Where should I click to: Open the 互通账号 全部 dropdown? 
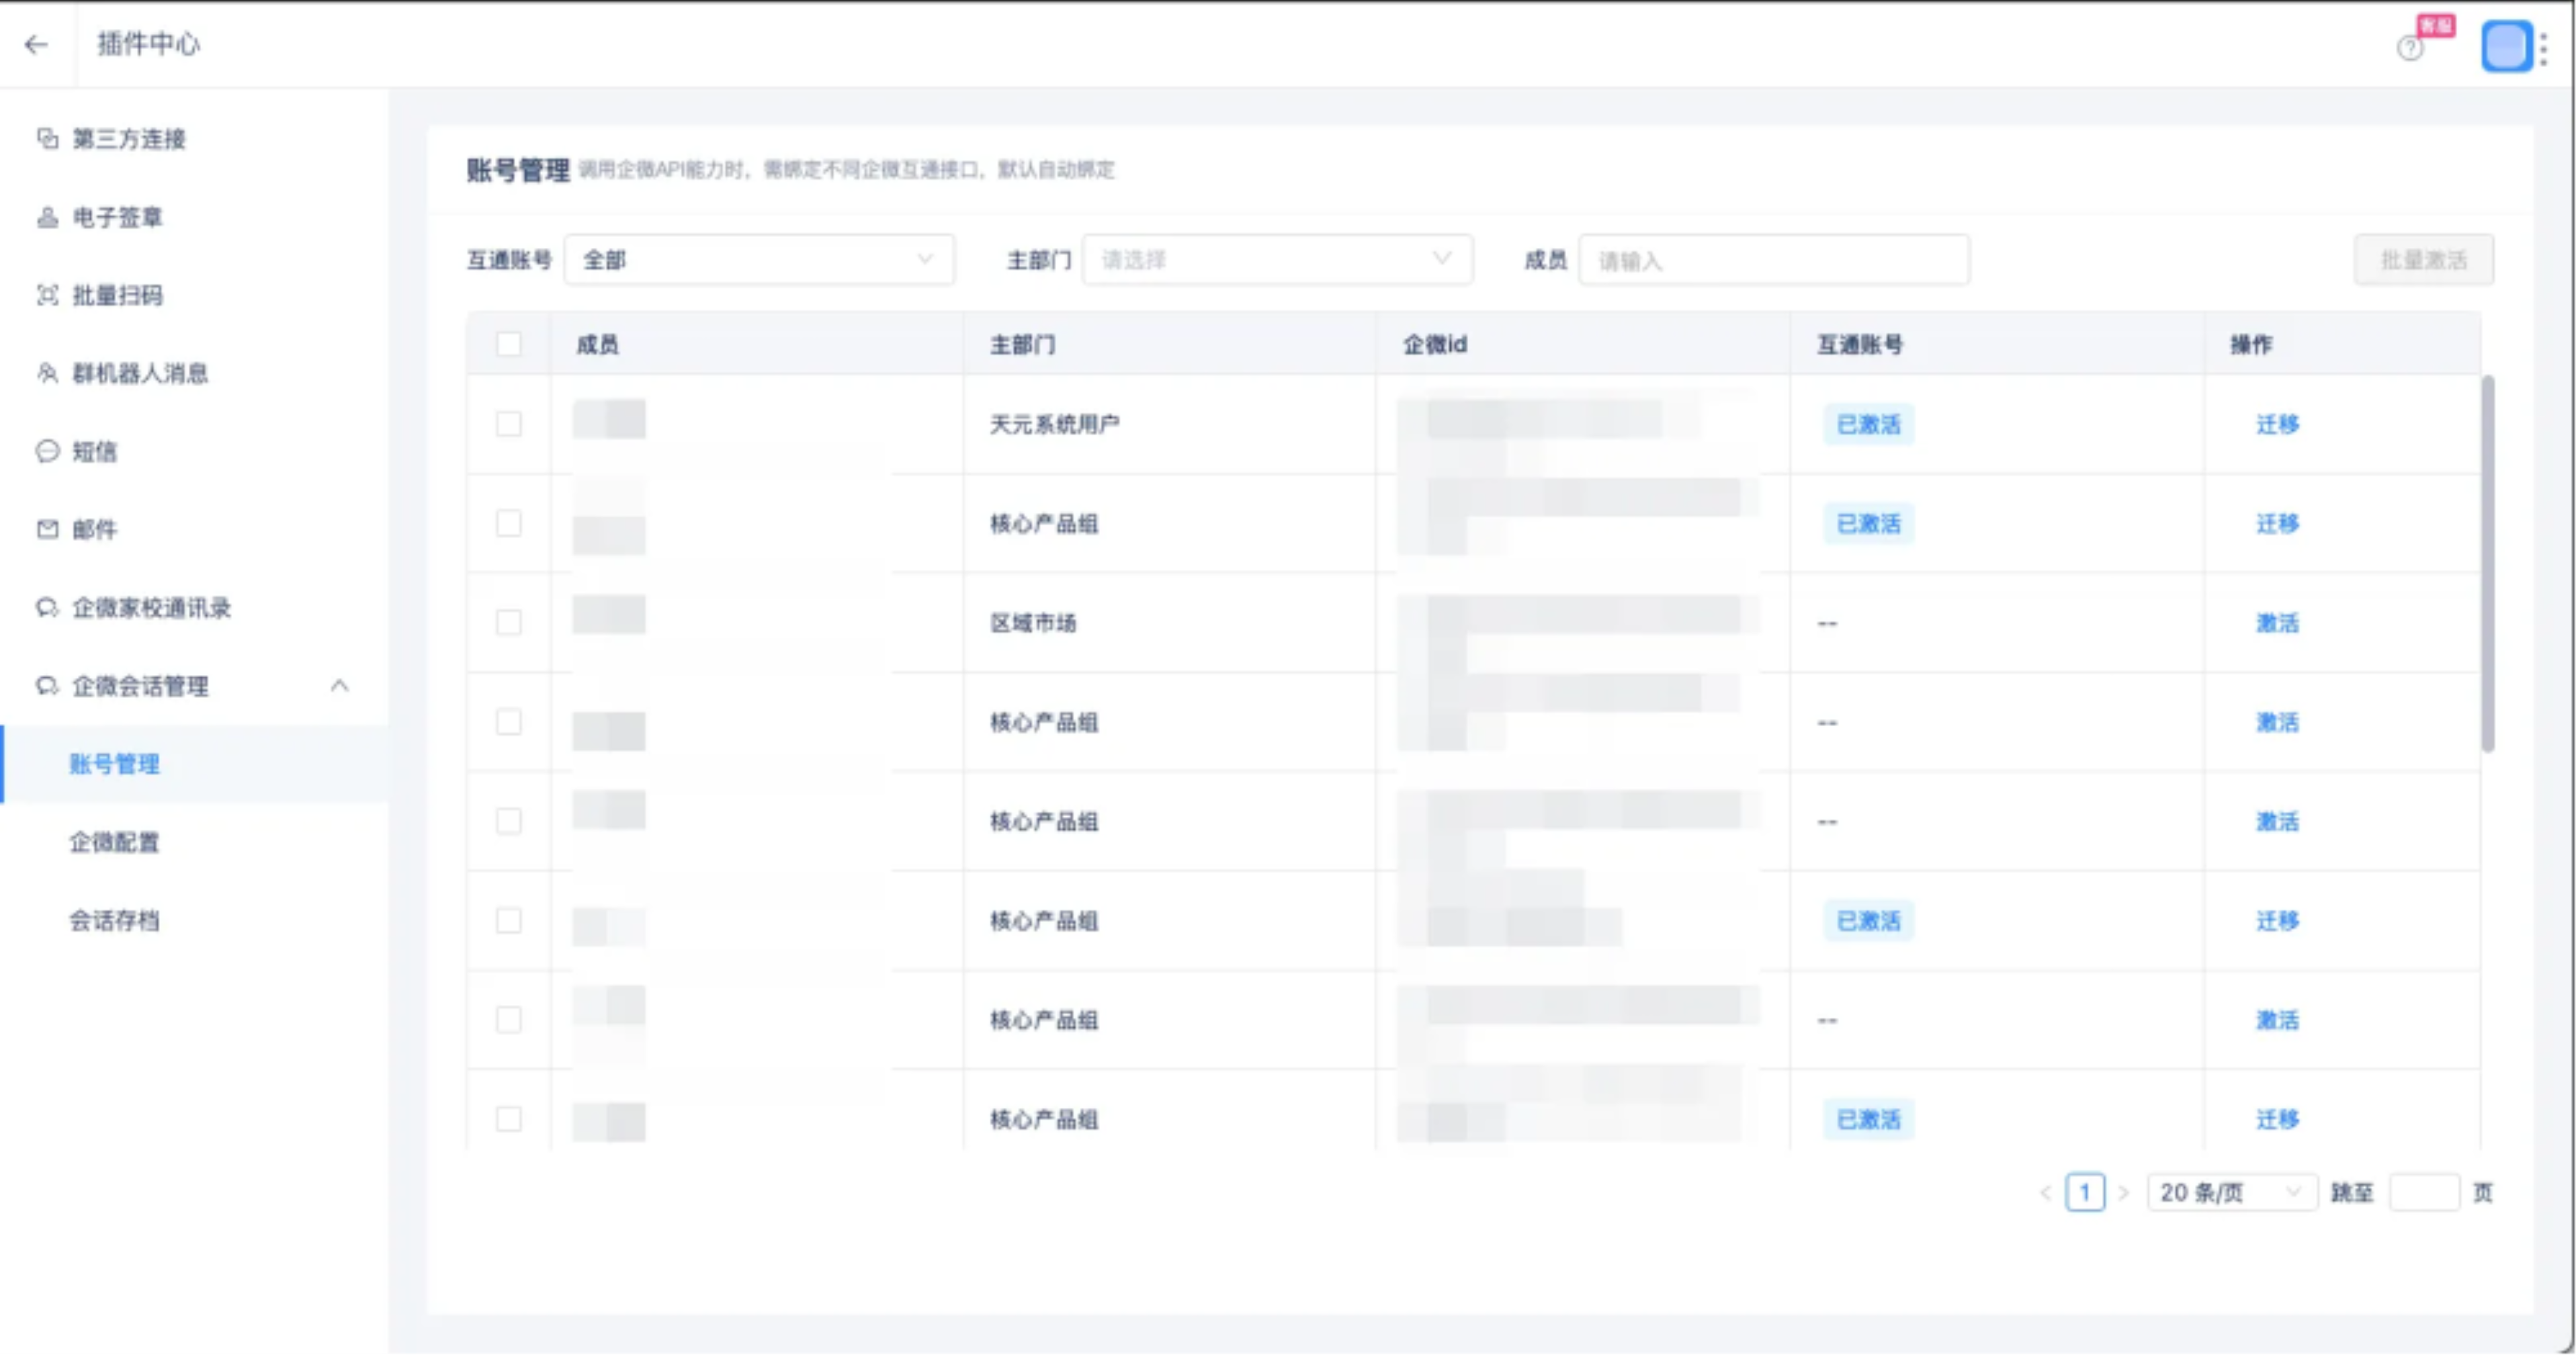(759, 260)
